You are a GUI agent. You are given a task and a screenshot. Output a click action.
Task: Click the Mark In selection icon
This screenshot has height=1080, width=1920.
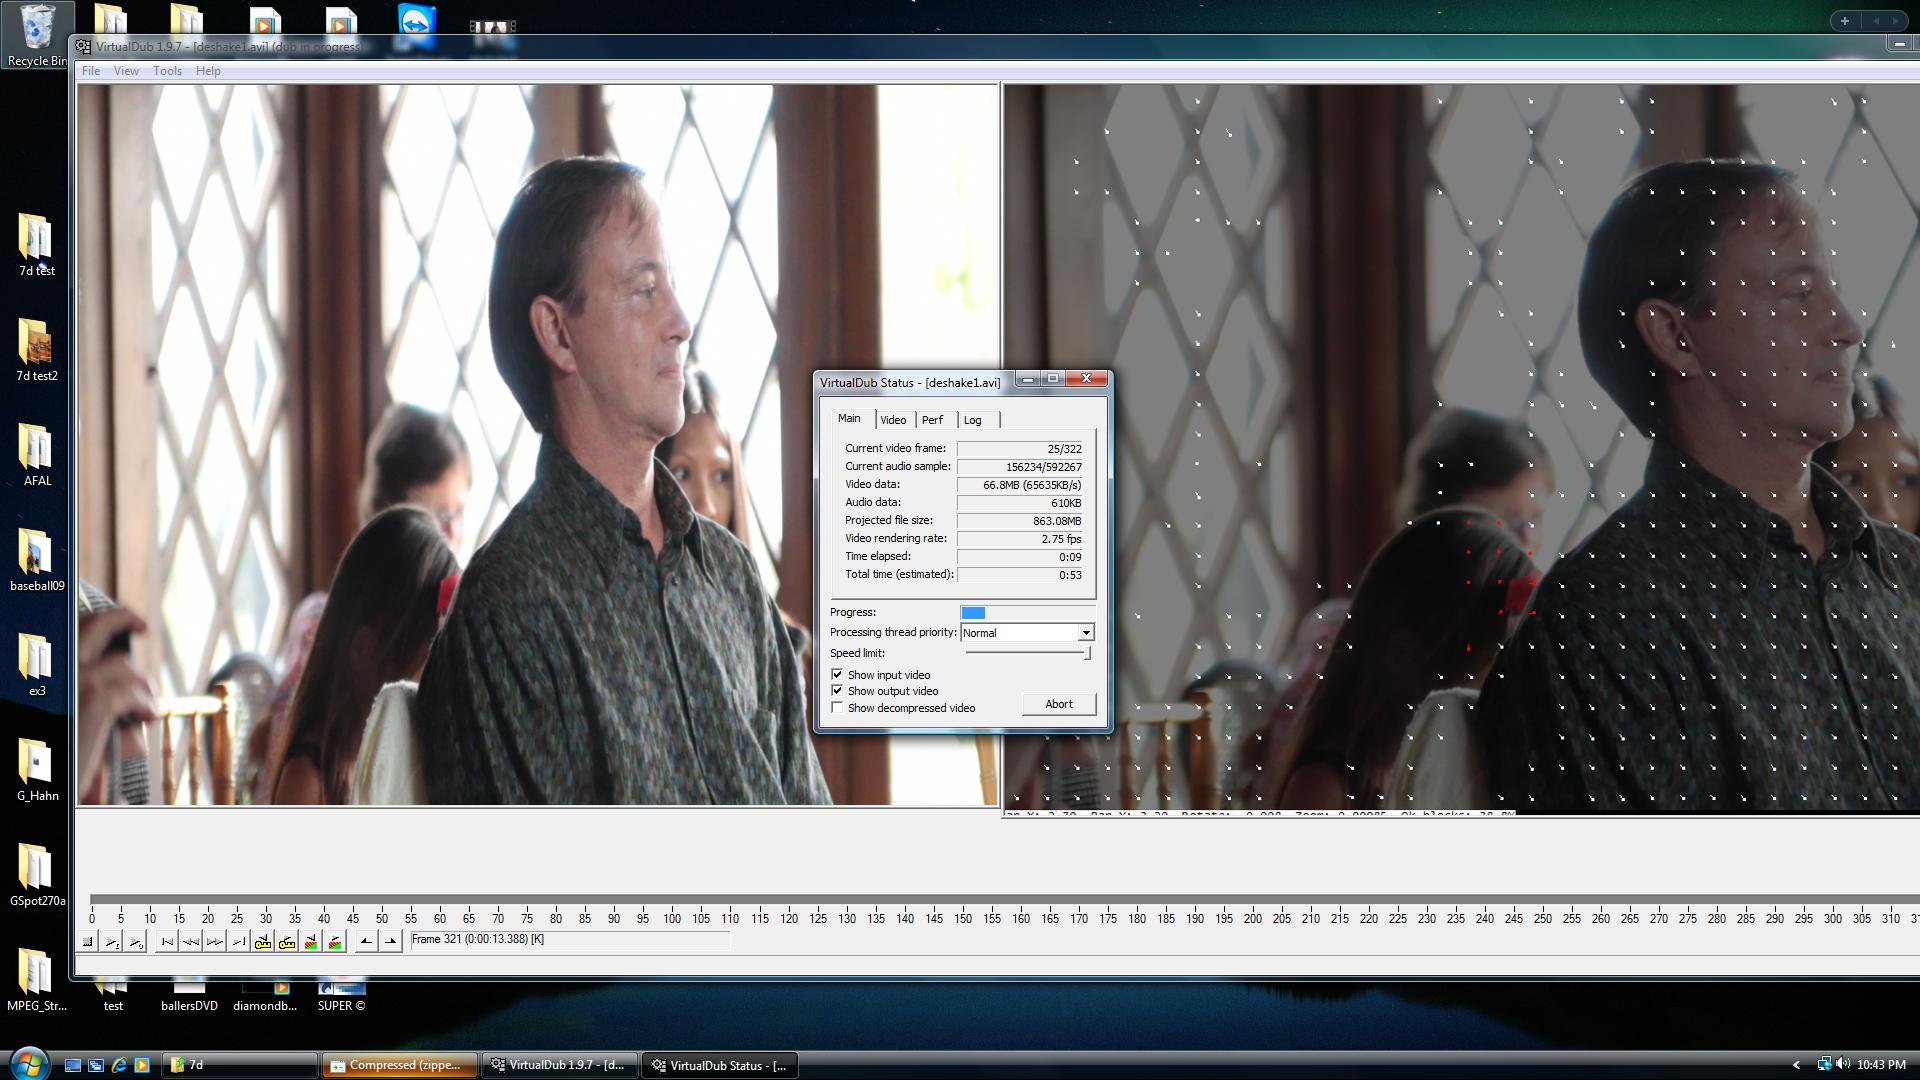pyautogui.click(x=366, y=941)
